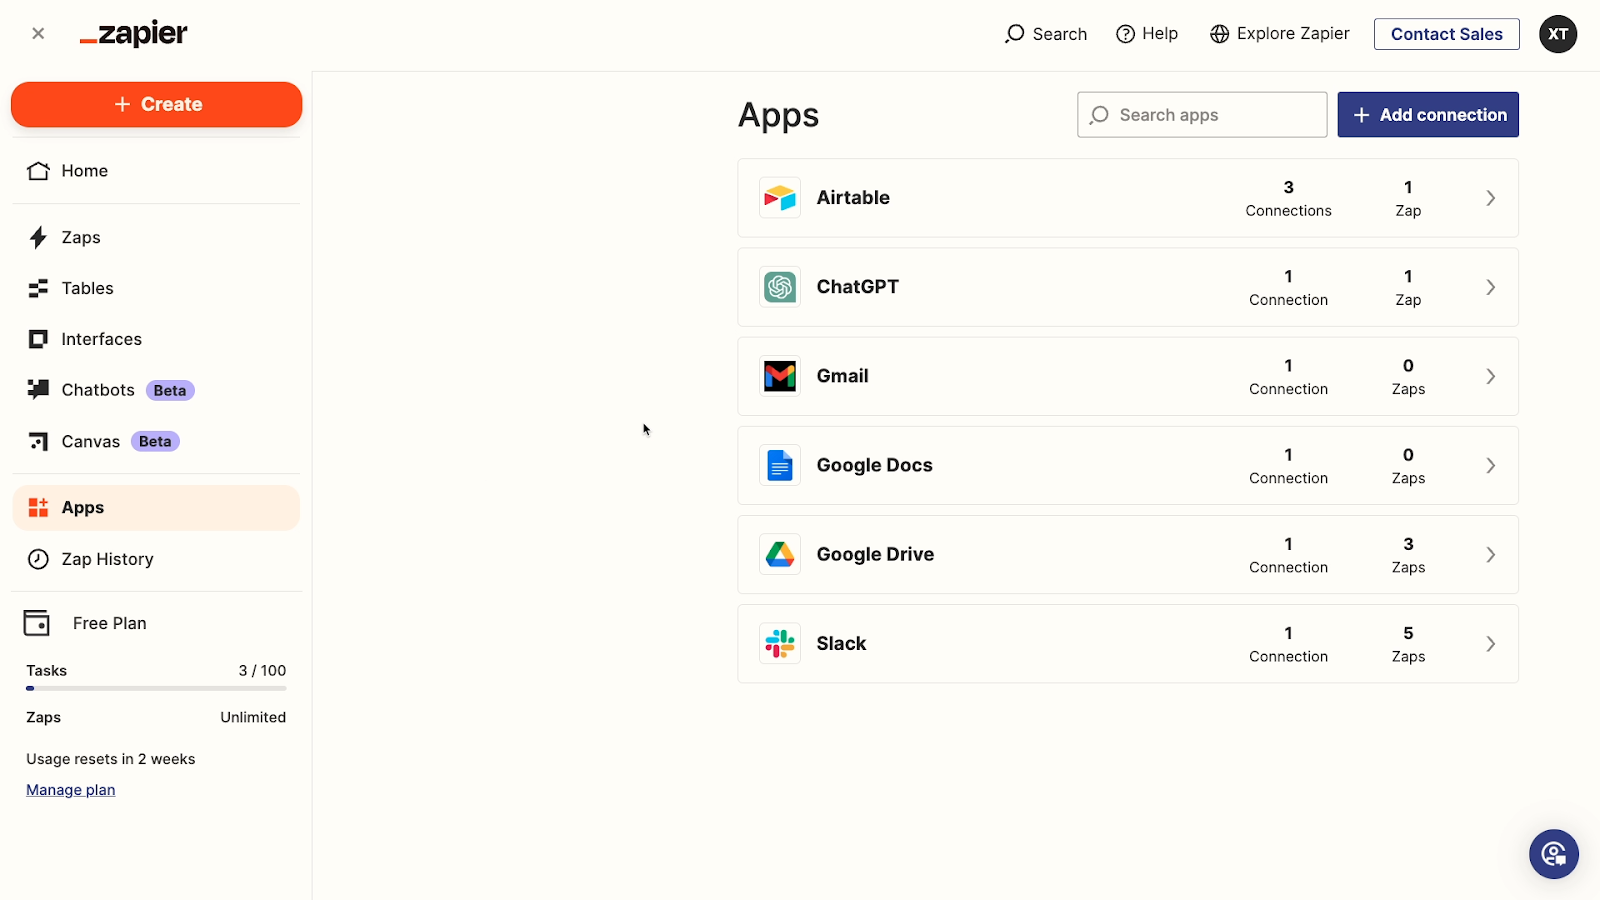Click the ChatGPT app logo

tap(780, 287)
